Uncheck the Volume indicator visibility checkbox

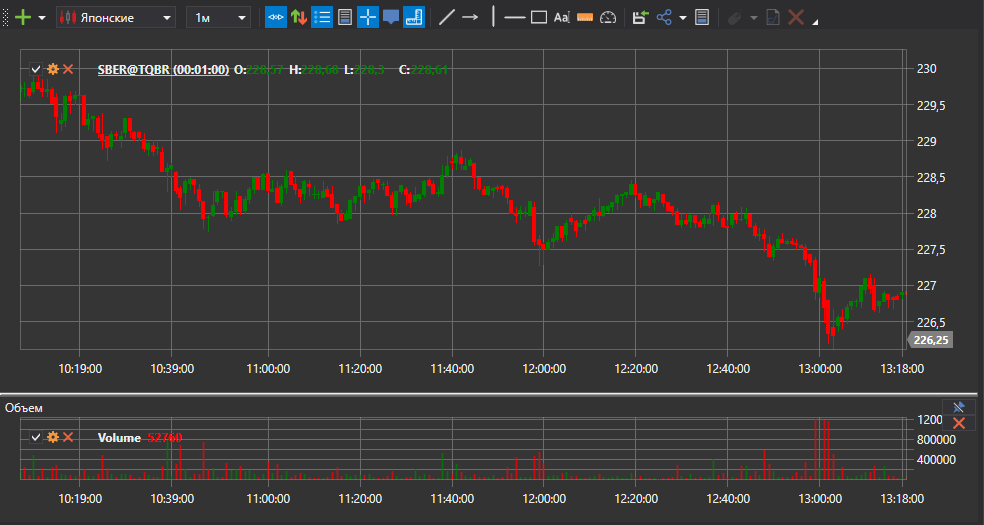coord(36,437)
